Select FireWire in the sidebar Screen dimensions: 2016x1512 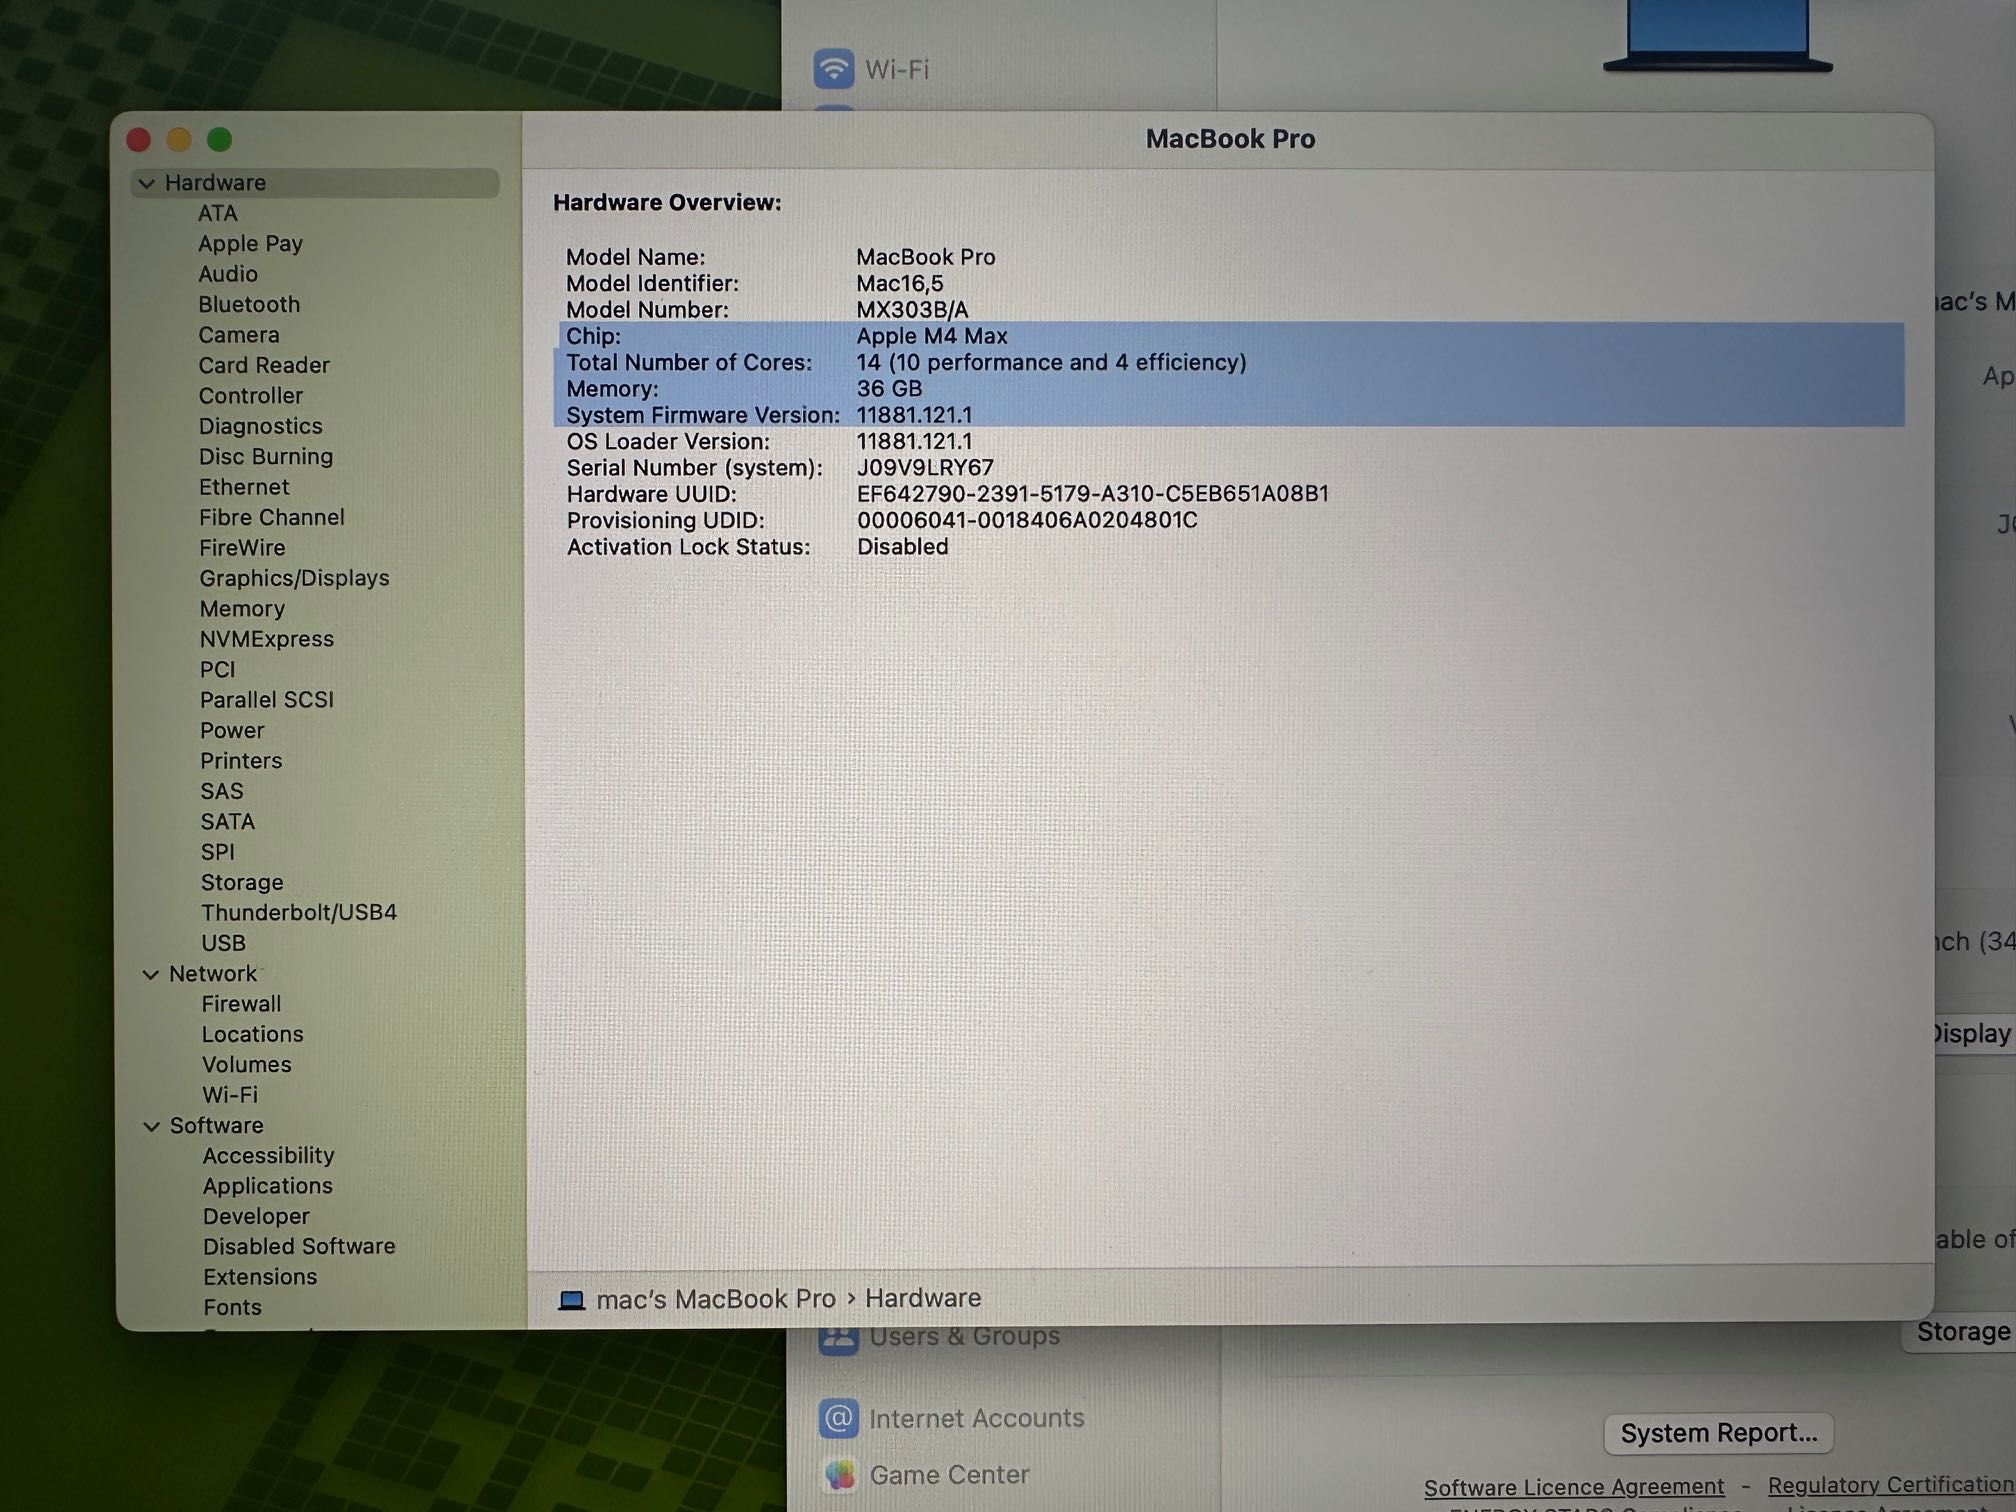click(x=243, y=548)
